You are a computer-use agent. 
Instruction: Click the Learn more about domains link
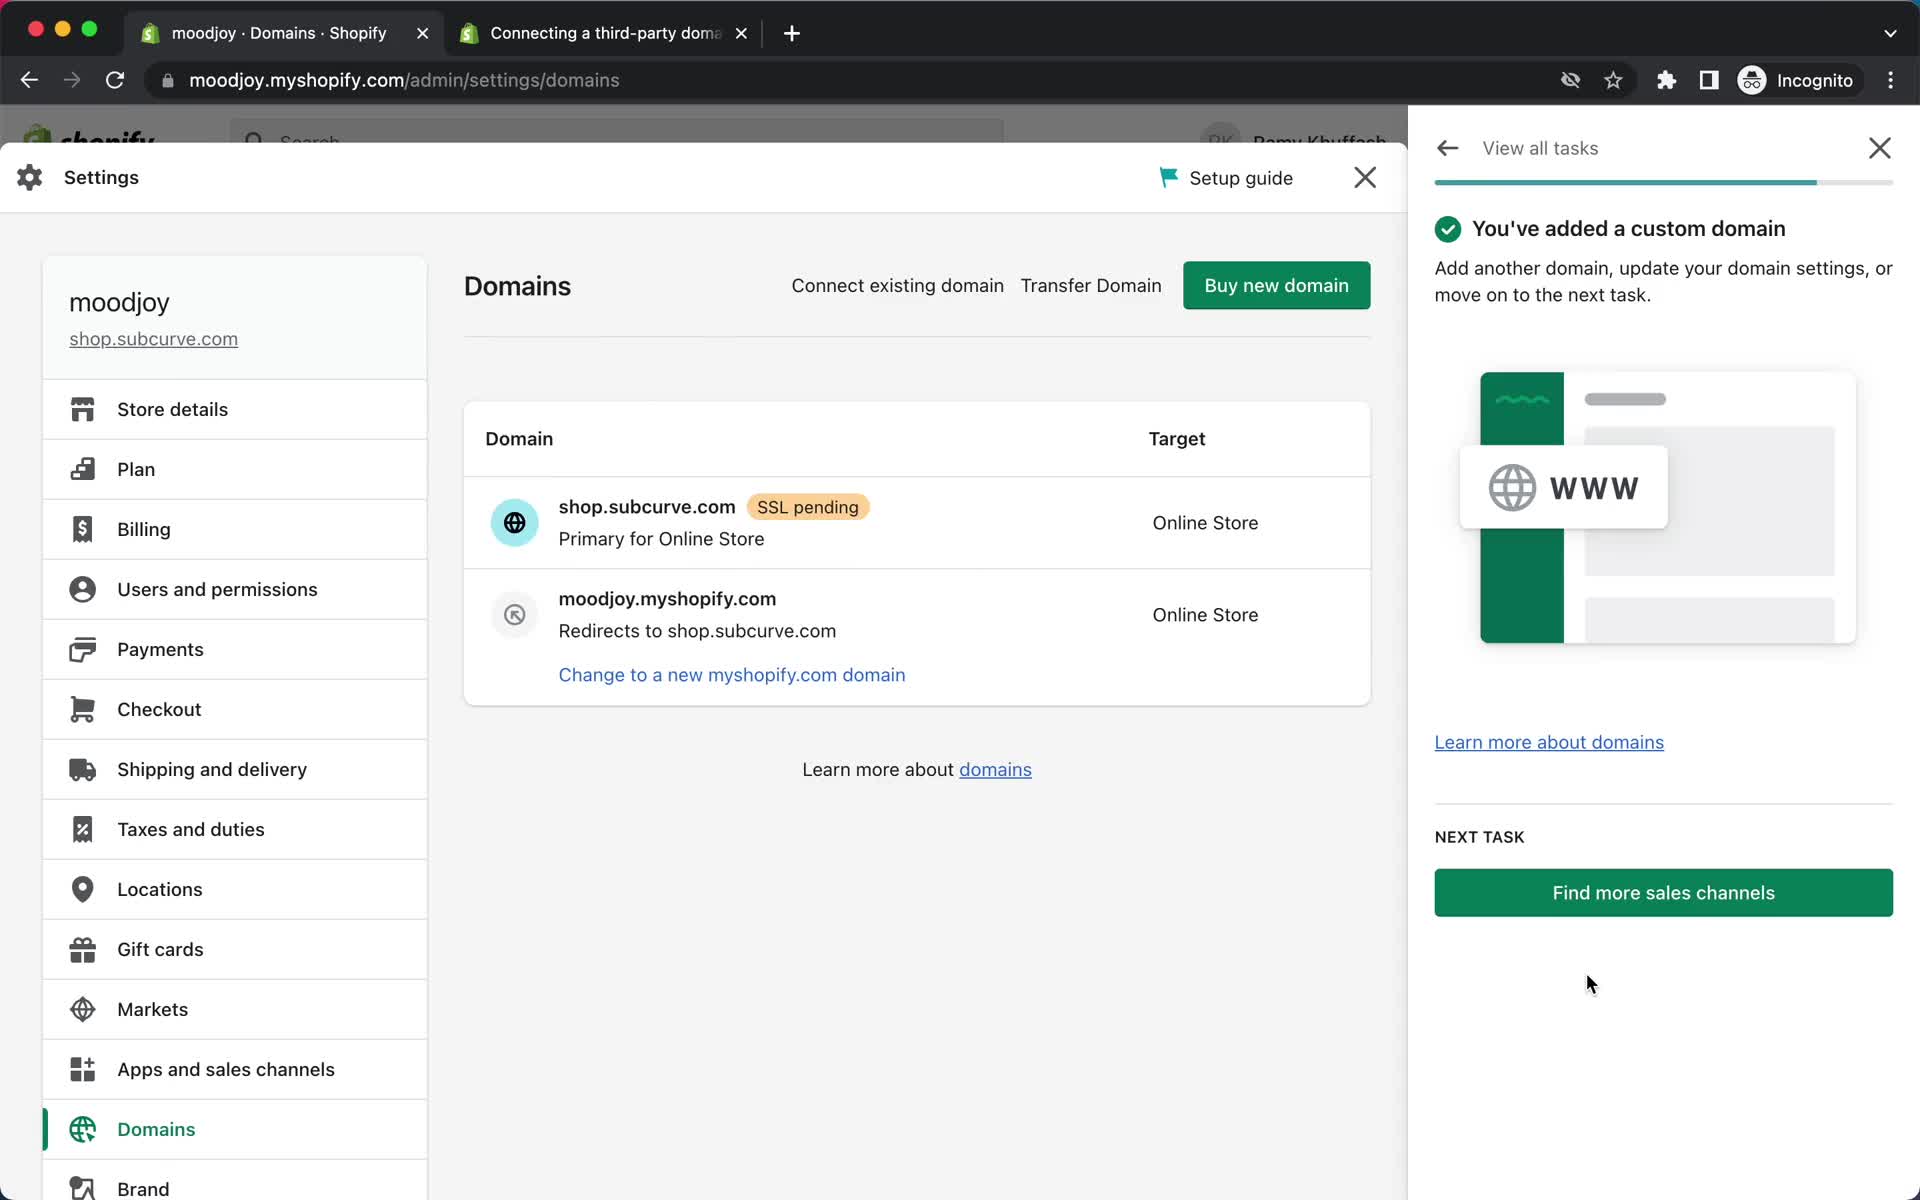pyautogui.click(x=1548, y=741)
